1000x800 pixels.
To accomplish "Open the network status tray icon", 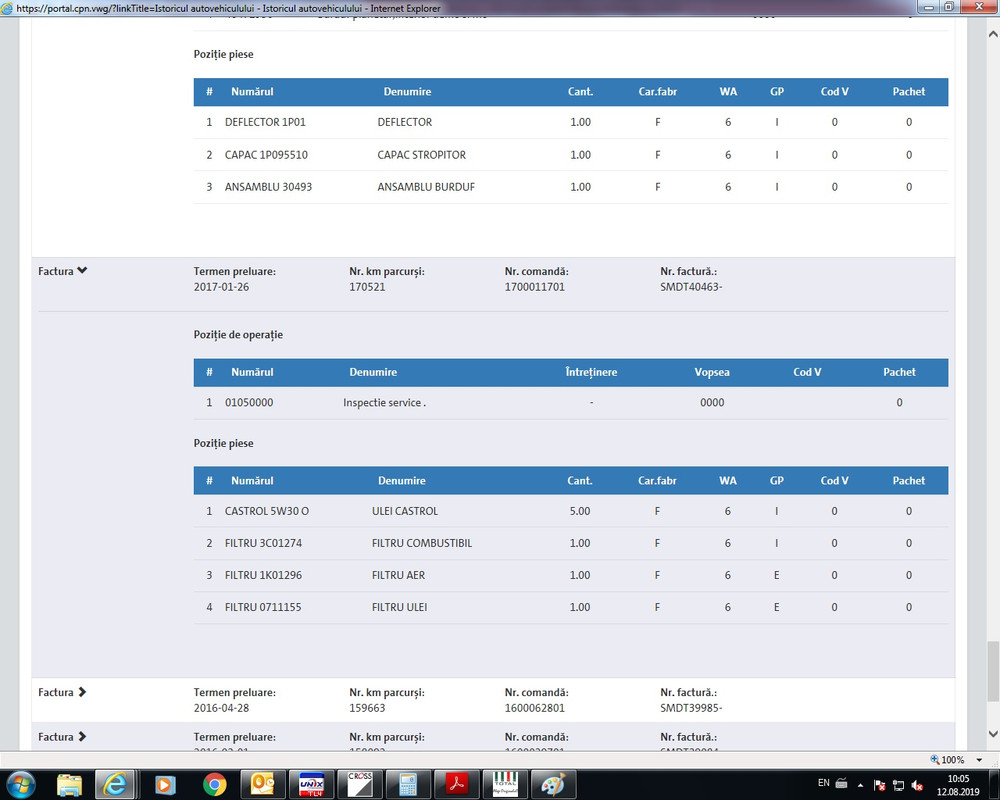I will click(x=899, y=785).
